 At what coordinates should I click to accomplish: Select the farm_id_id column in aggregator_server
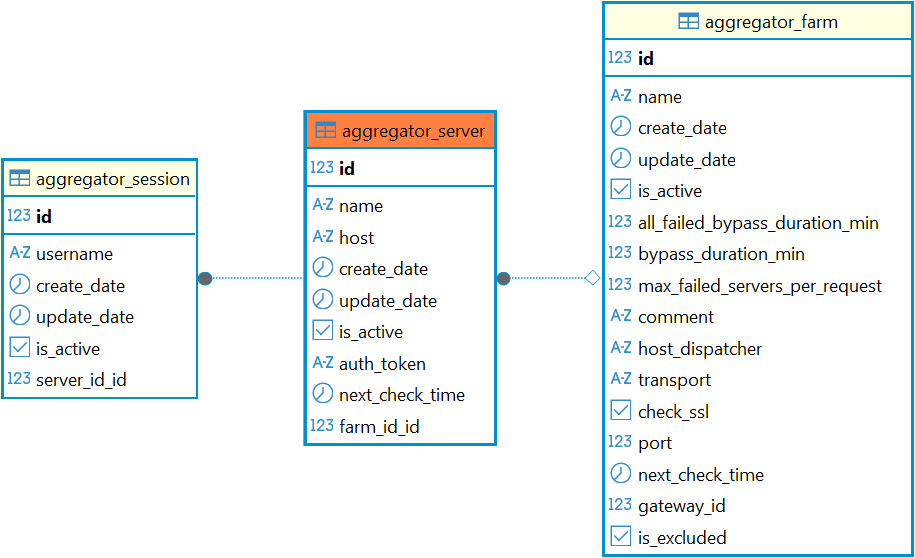coord(378,426)
